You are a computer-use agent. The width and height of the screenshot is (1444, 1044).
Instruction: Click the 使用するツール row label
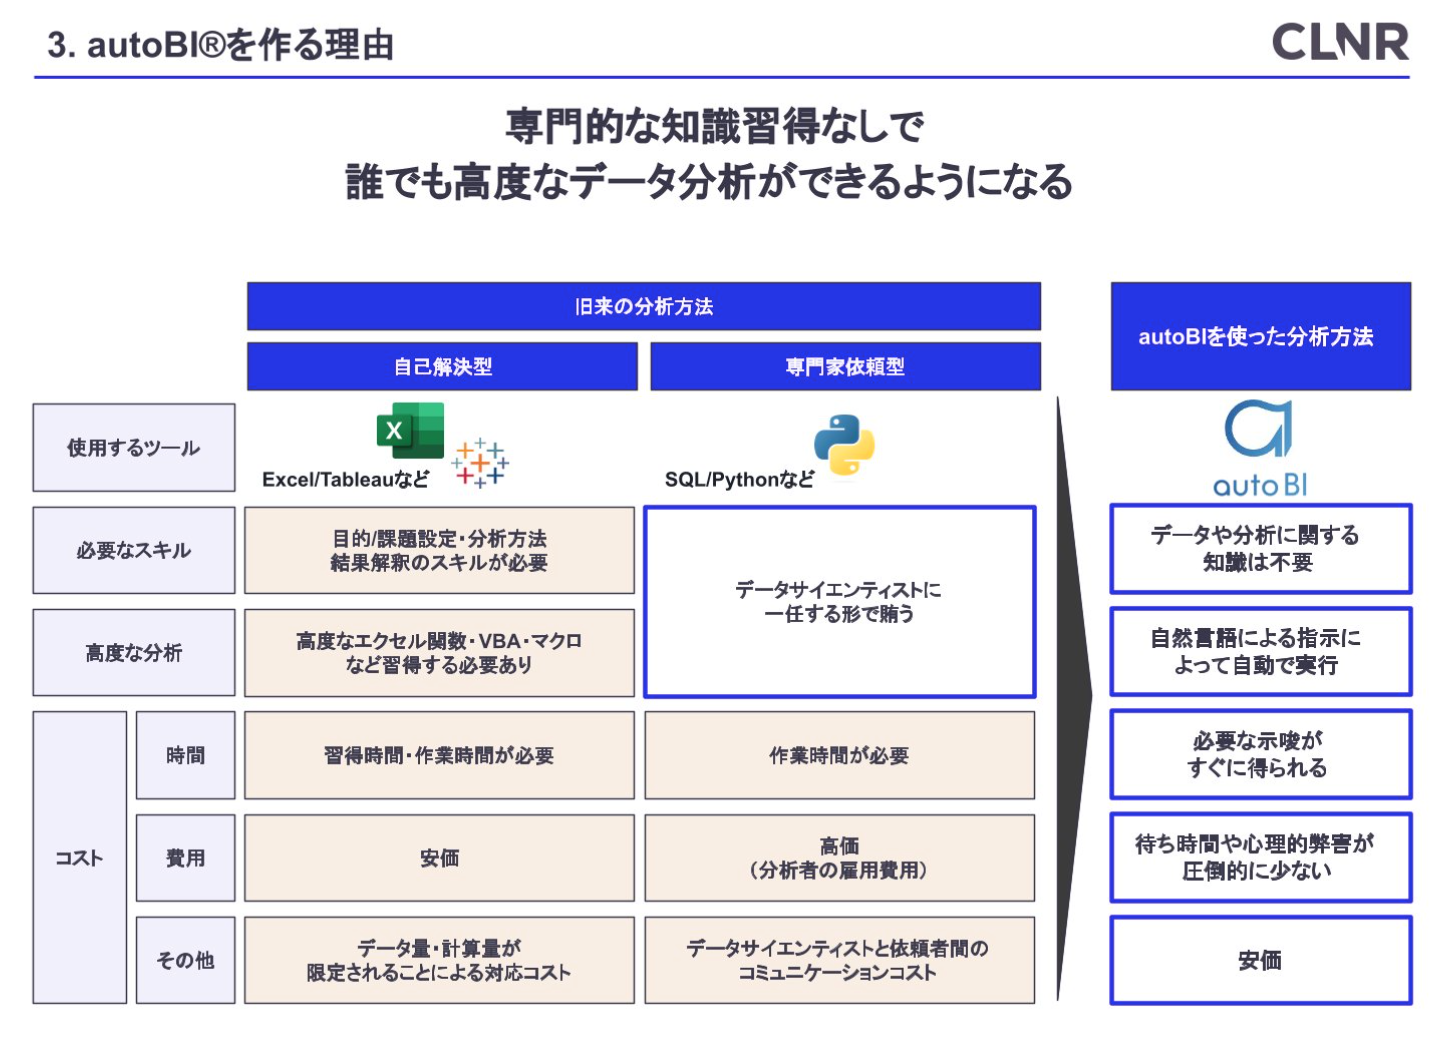[x=134, y=448]
